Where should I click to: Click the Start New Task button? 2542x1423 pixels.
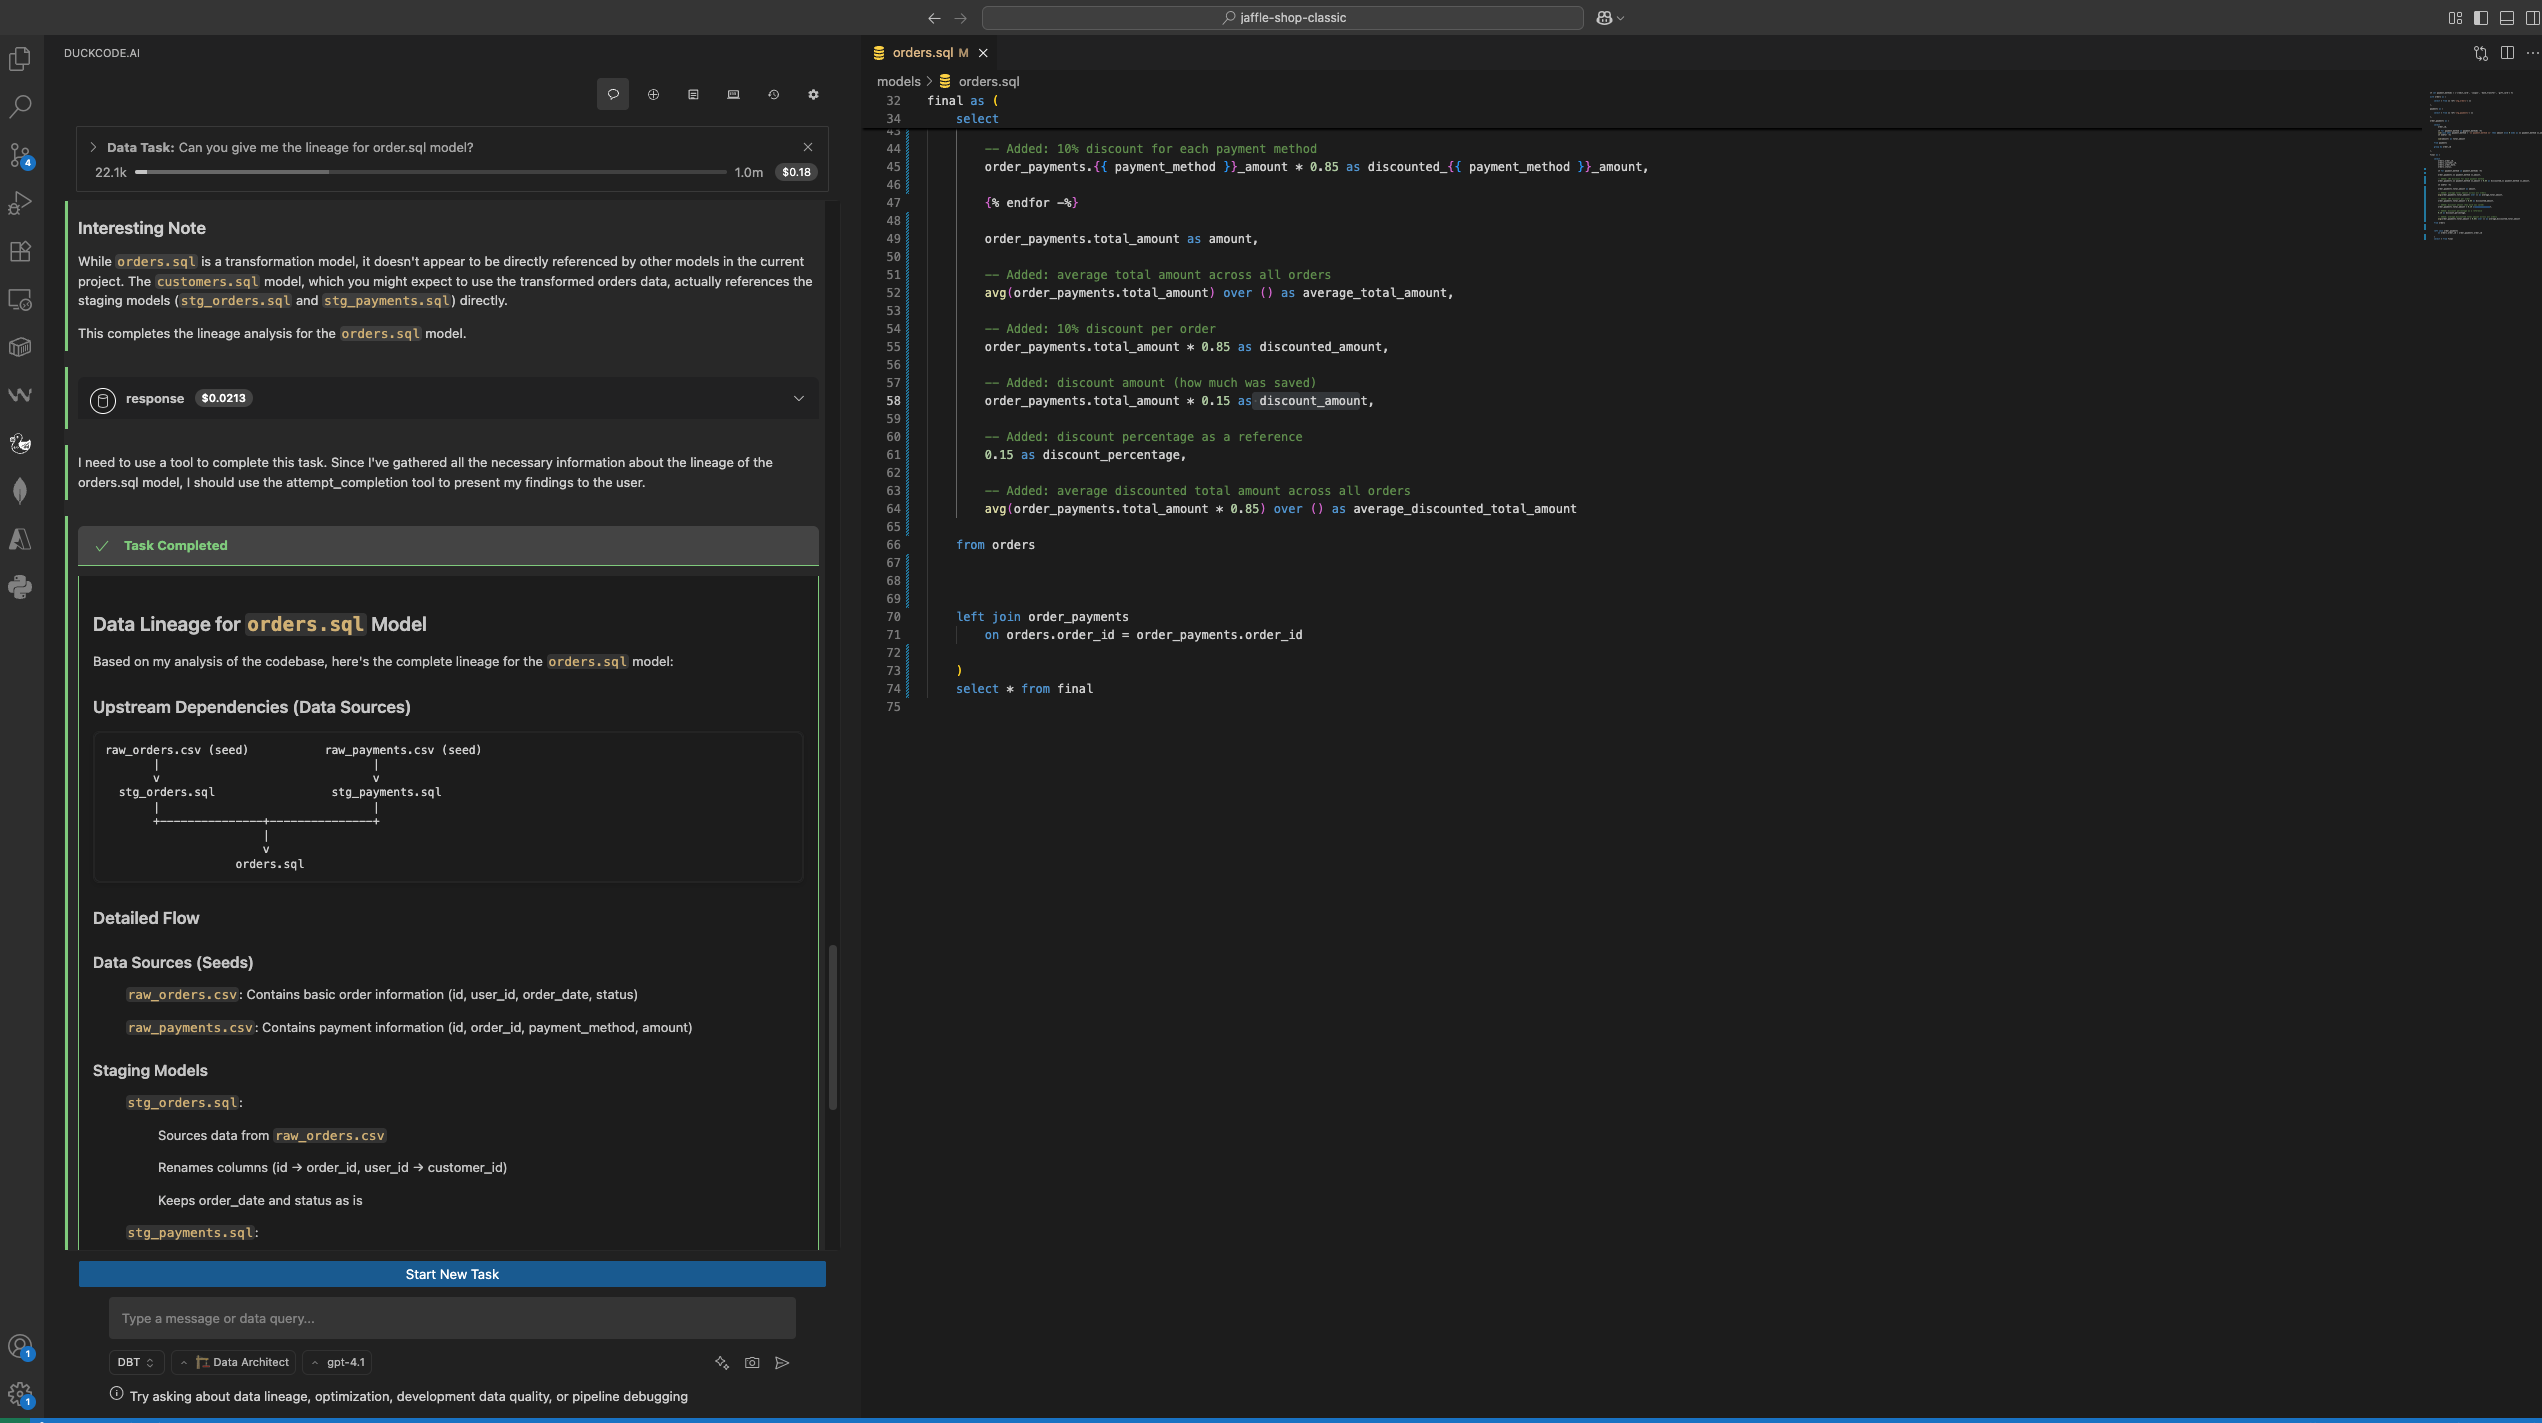452,1274
